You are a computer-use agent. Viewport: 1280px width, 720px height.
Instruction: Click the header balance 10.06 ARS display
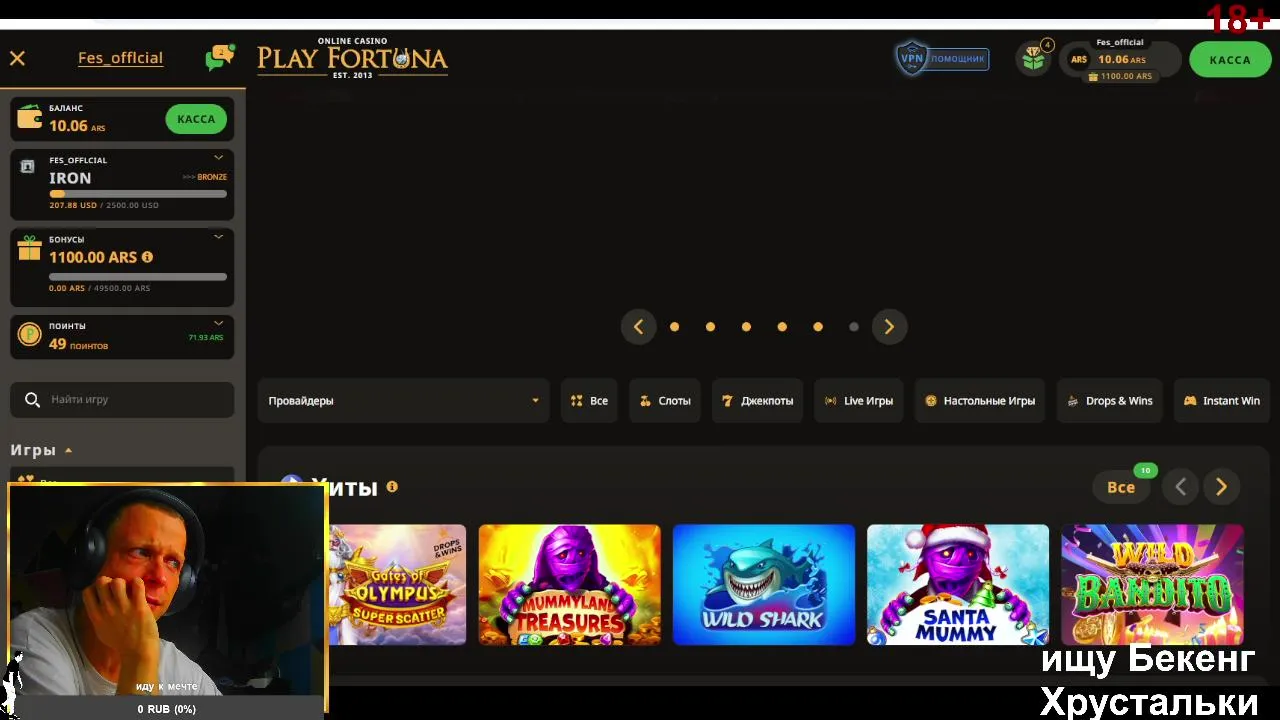(1120, 60)
